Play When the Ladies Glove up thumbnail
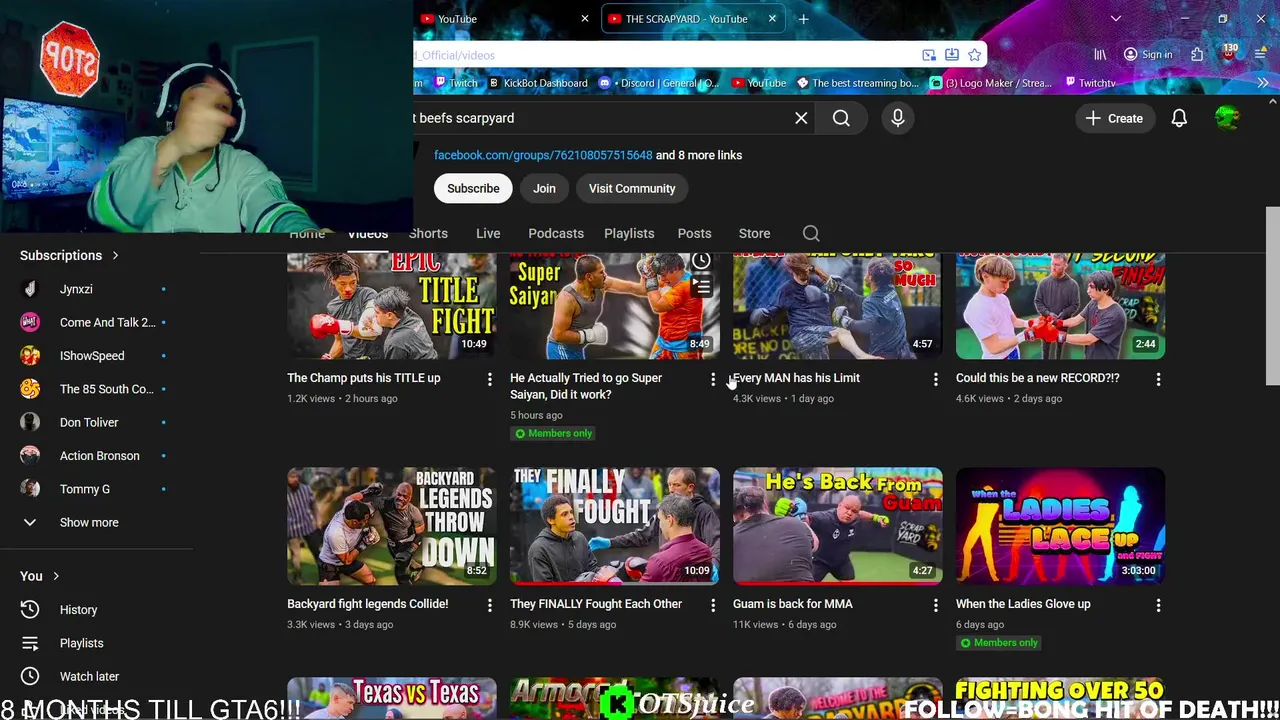The width and height of the screenshot is (1280, 720). 1060,526
